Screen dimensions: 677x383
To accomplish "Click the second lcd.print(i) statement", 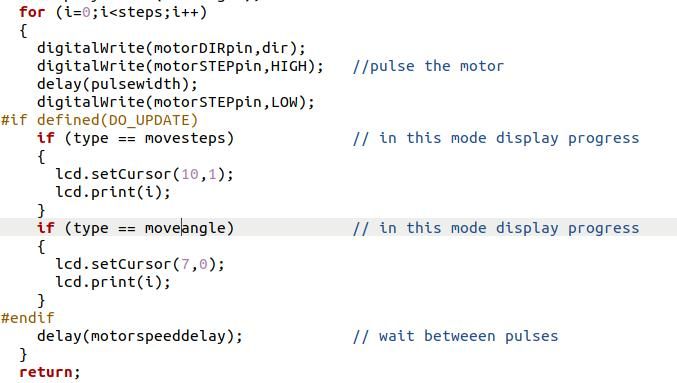I will [x=113, y=282].
